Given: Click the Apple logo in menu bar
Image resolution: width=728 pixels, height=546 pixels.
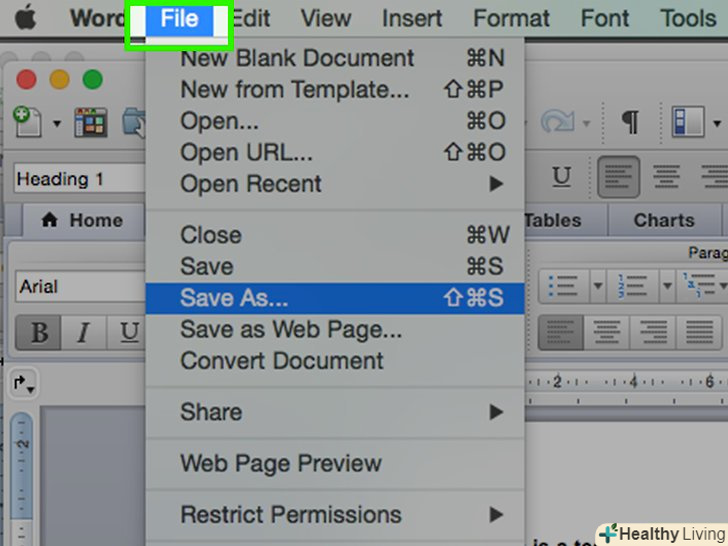Looking at the screenshot, I should (x=23, y=18).
